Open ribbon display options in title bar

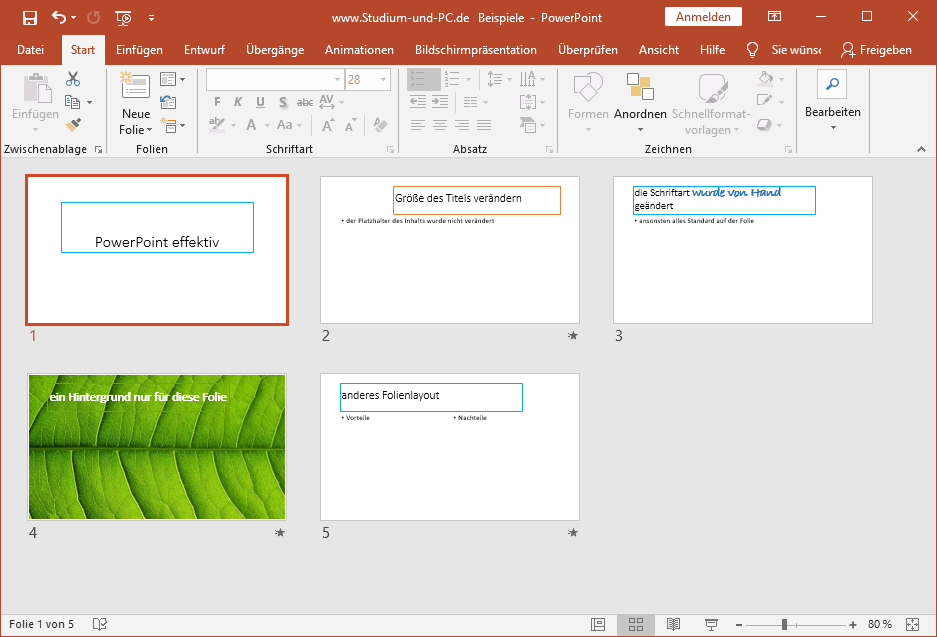(774, 17)
